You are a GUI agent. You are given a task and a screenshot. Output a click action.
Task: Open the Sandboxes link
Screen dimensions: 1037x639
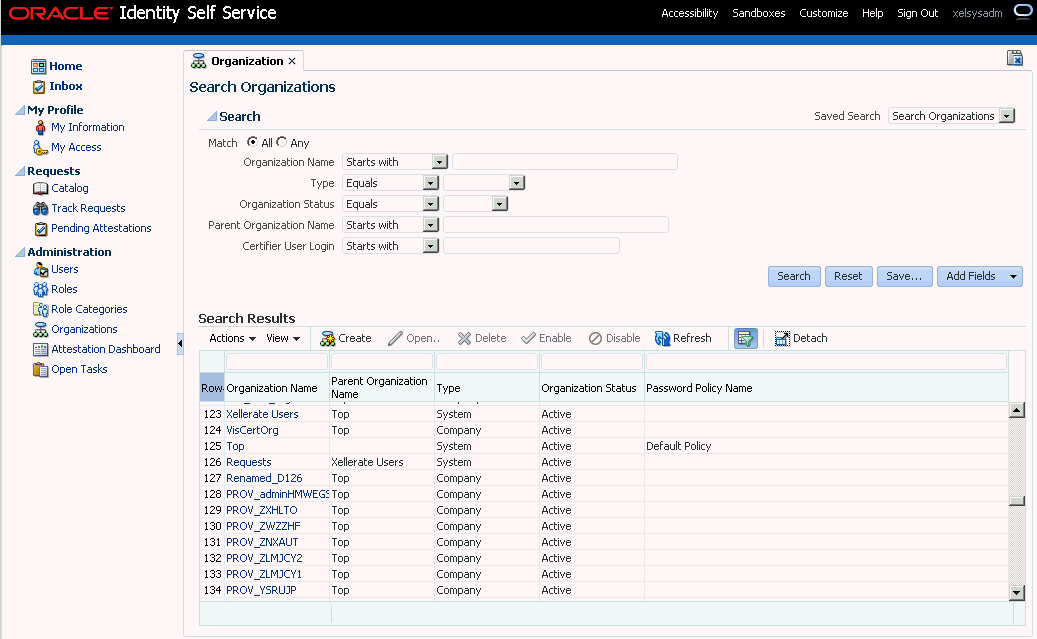pyautogui.click(x=759, y=13)
